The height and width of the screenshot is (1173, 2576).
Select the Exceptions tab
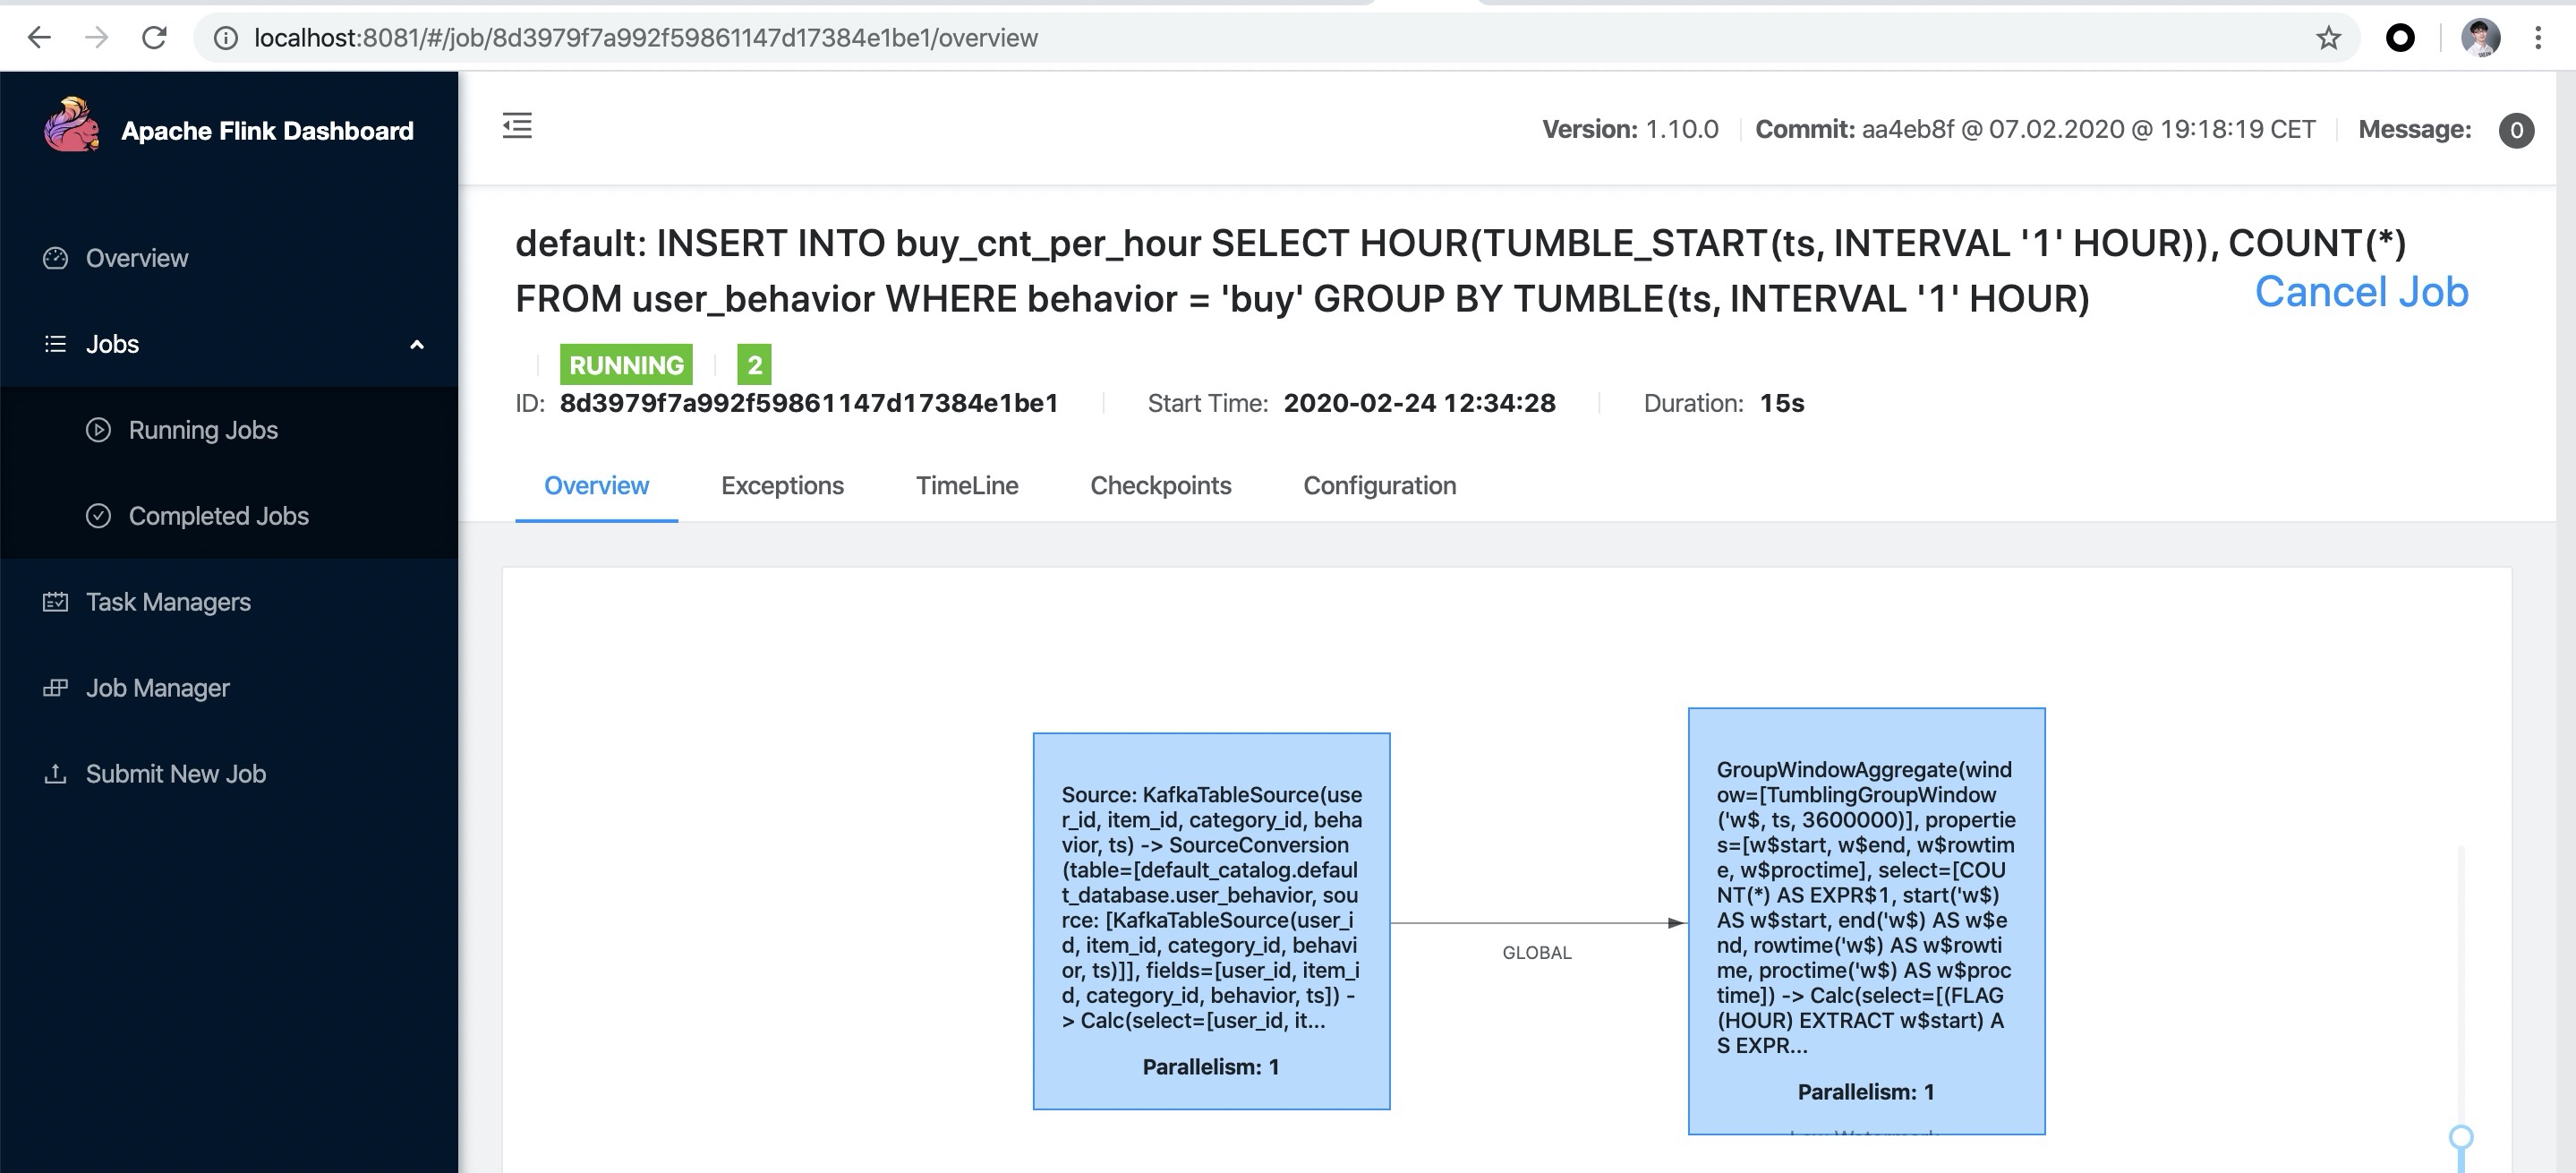[782, 484]
